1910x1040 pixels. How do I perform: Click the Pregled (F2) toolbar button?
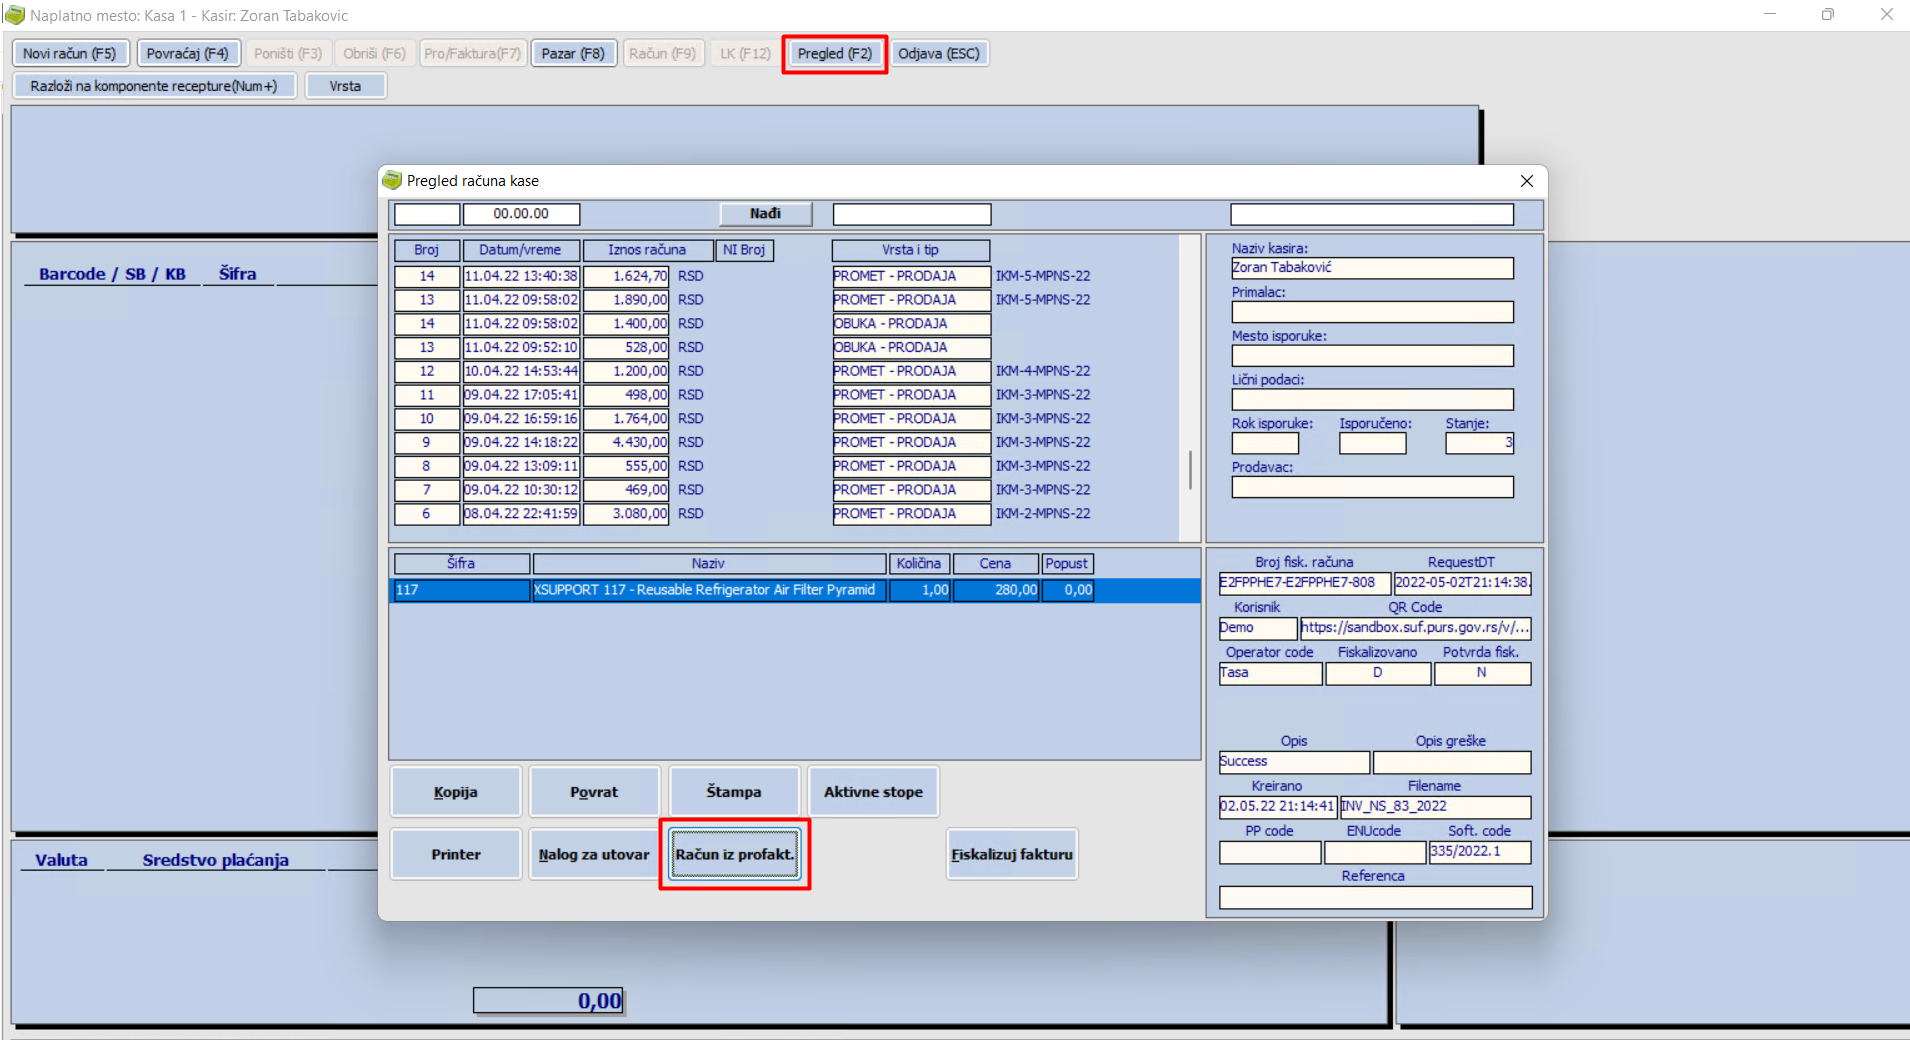[835, 54]
